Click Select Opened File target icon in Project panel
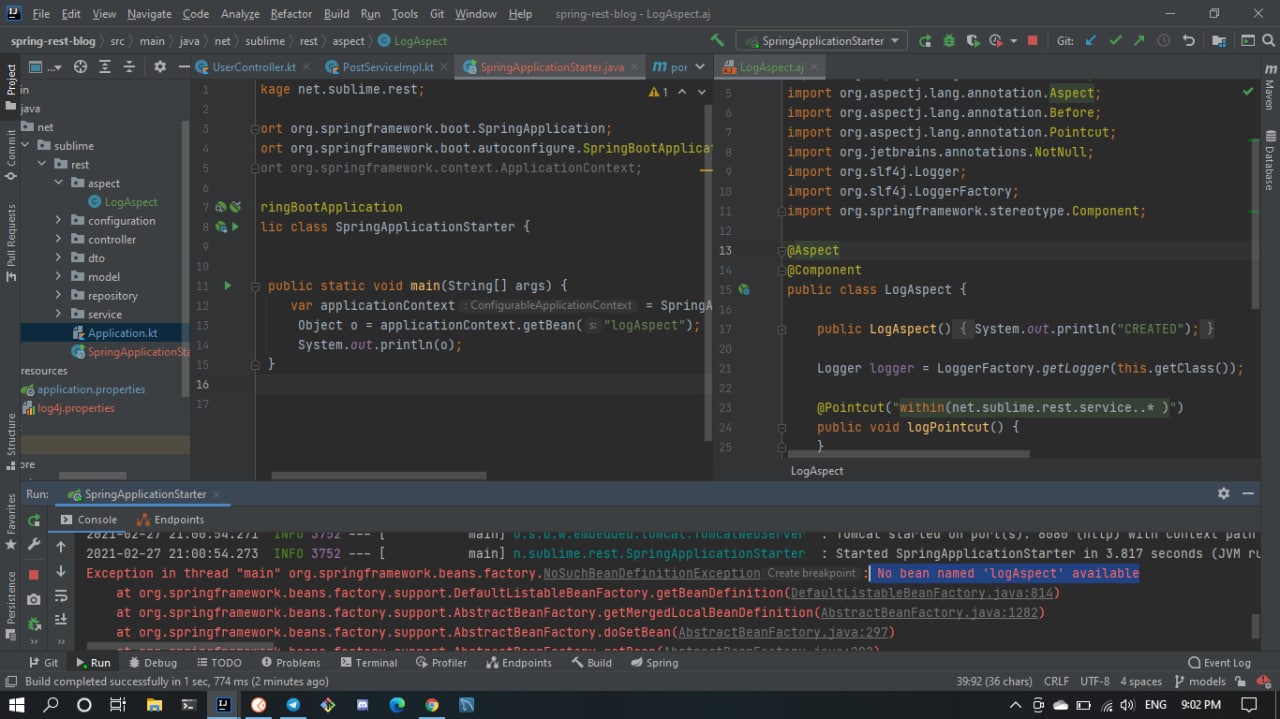 pos(80,67)
